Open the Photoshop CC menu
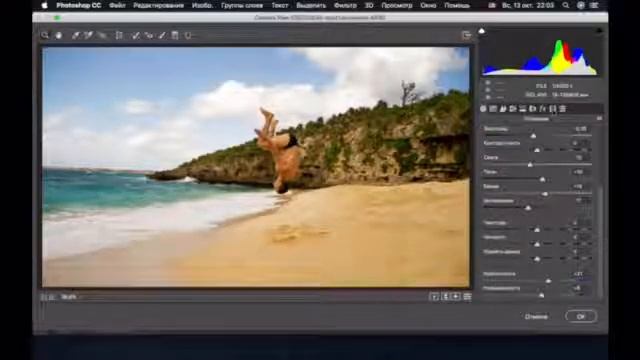 pyautogui.click(x=79, y=5)
